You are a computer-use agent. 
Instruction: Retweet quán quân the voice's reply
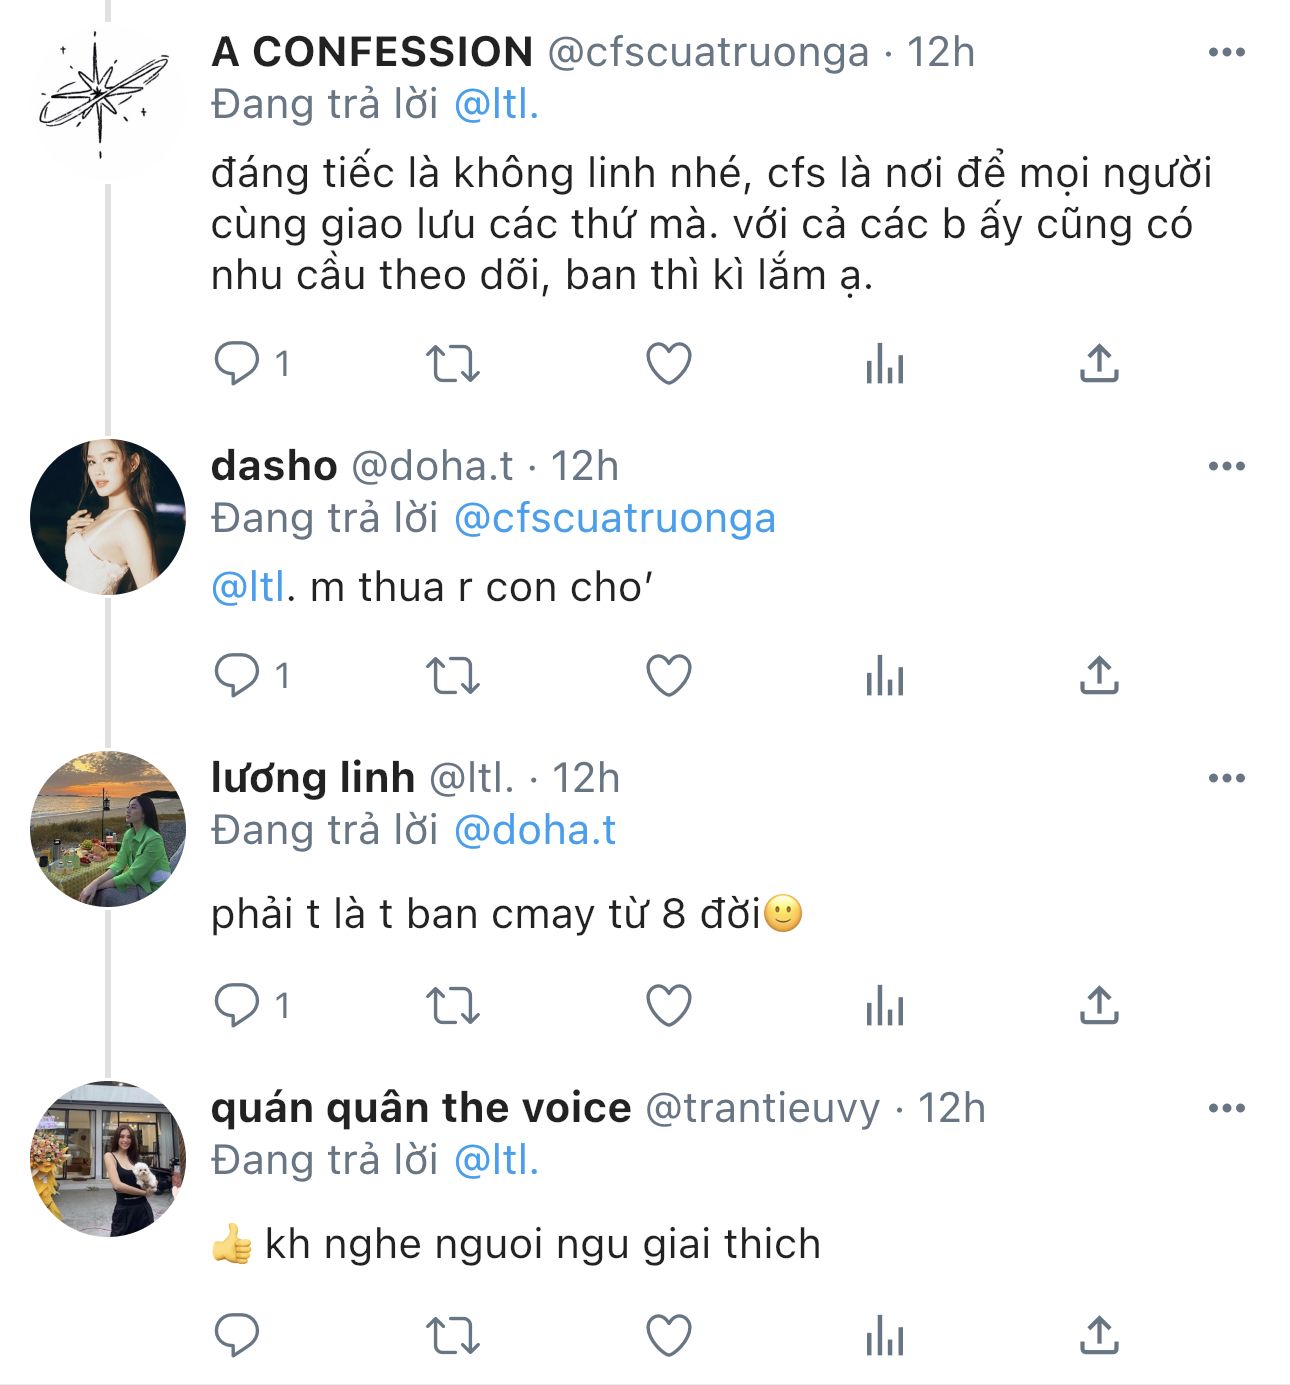point(453,1336)
